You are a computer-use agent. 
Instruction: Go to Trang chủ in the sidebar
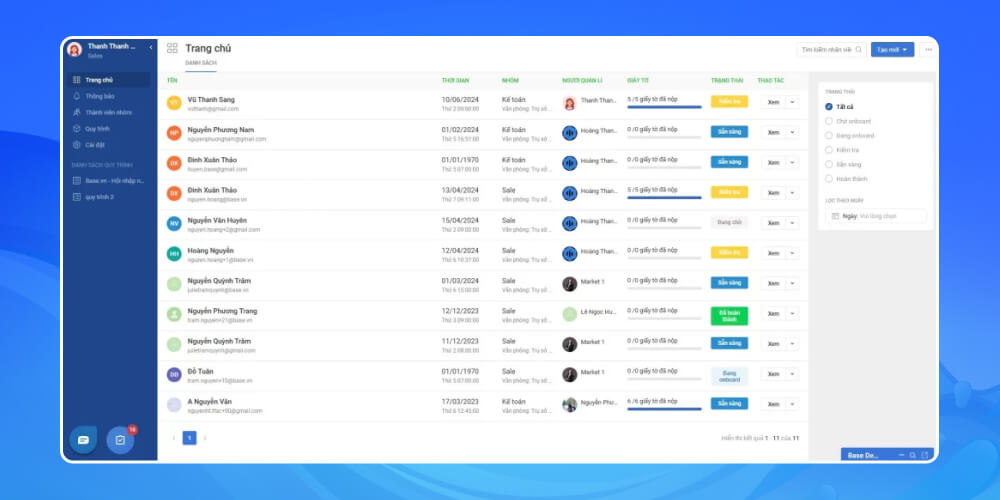coord(109,80)
